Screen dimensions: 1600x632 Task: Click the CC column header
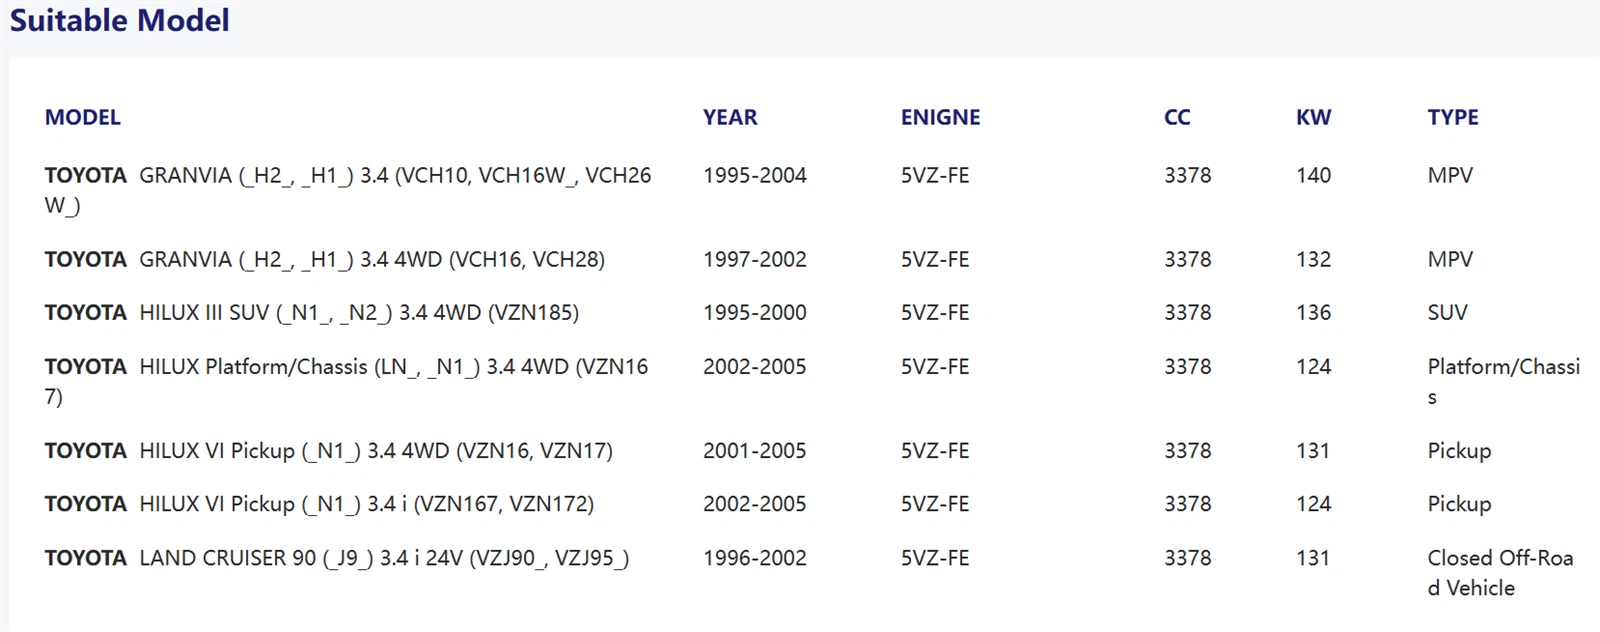(x=1177, y=117)
